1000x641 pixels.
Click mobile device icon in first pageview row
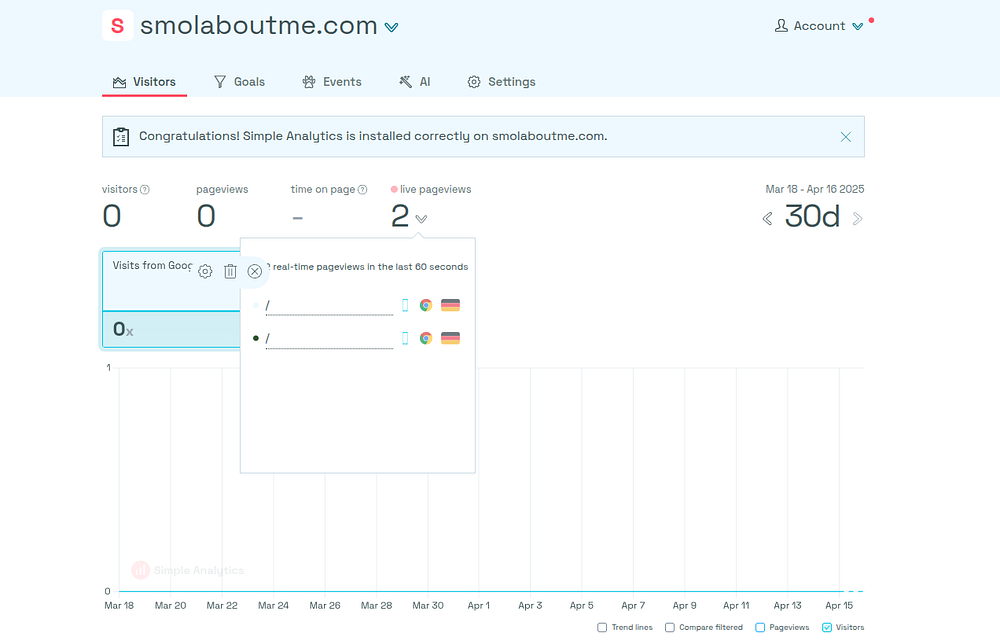[405, 306]
